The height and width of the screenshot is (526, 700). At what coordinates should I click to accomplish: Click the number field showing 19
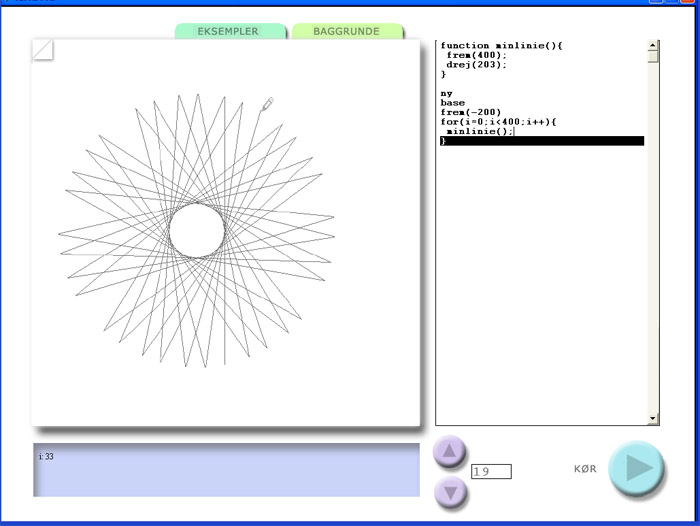click(490, 471)
